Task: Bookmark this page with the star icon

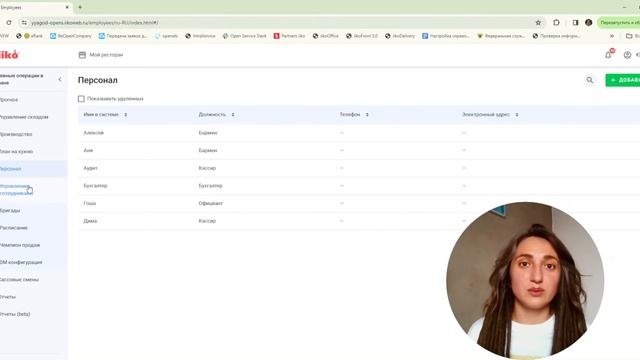Action: [538, 22]
